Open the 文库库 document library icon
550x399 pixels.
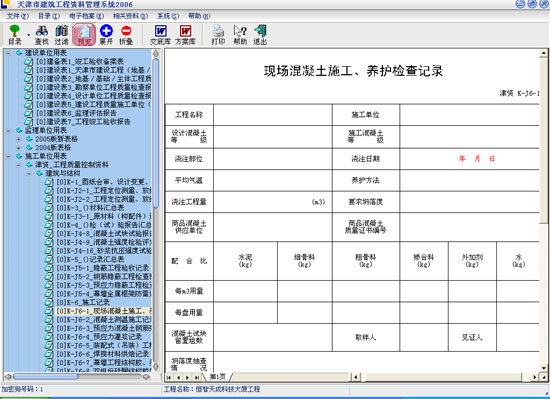tap(161, 35)
